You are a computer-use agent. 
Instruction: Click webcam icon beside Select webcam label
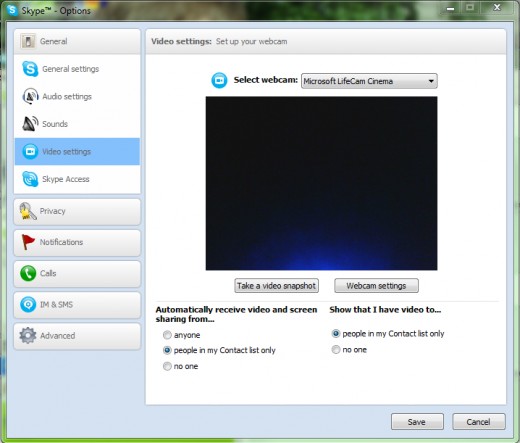coord(219,80)
